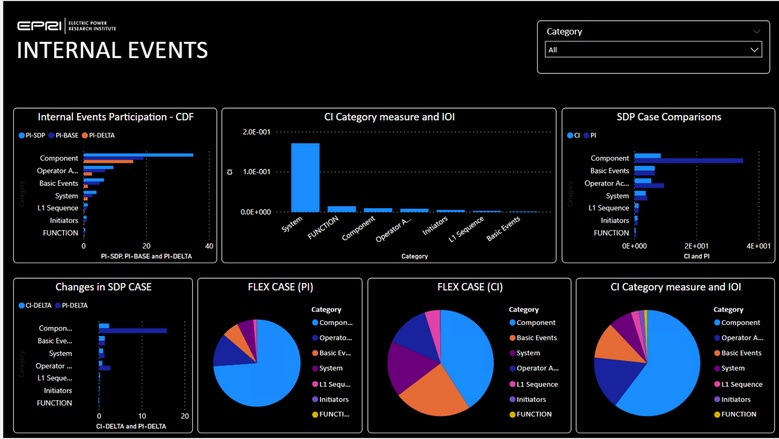The image size is (779, 439).
Task: Click L1 Sequence legend marker in CI Category pie
Action: [x=717, y=384]
